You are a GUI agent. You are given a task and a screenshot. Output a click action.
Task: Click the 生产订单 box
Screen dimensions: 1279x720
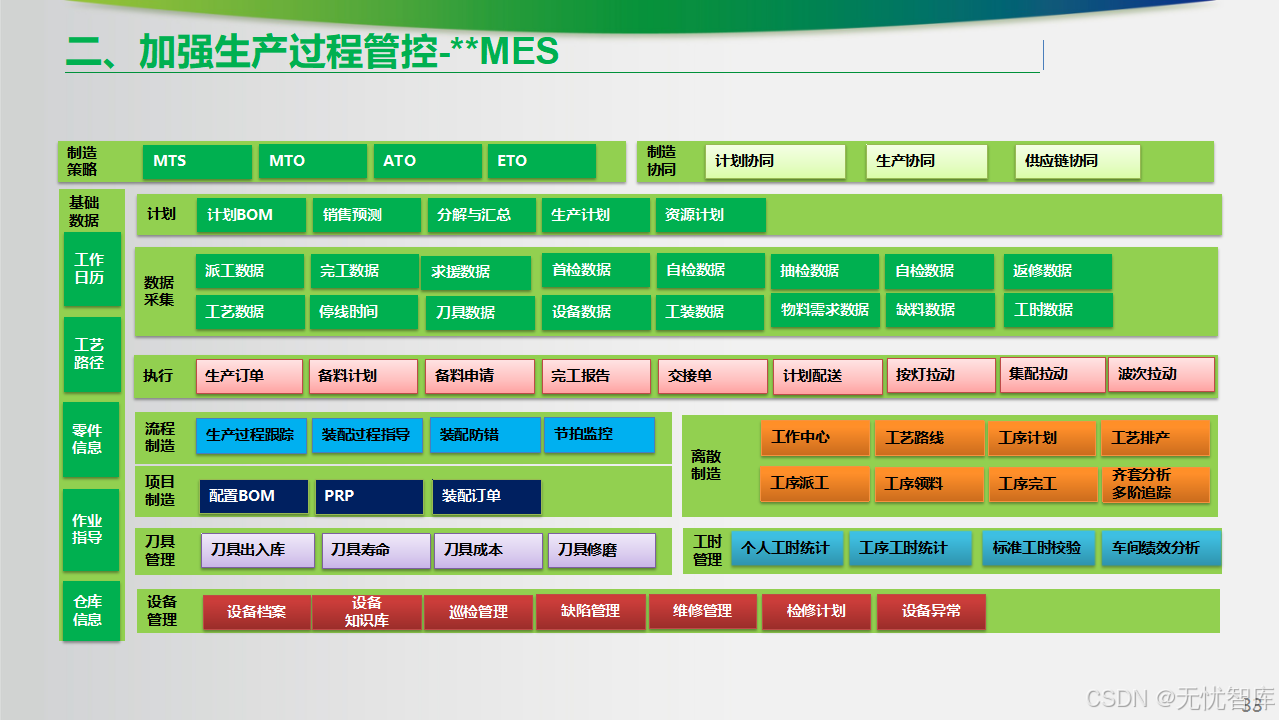[249, 376]
